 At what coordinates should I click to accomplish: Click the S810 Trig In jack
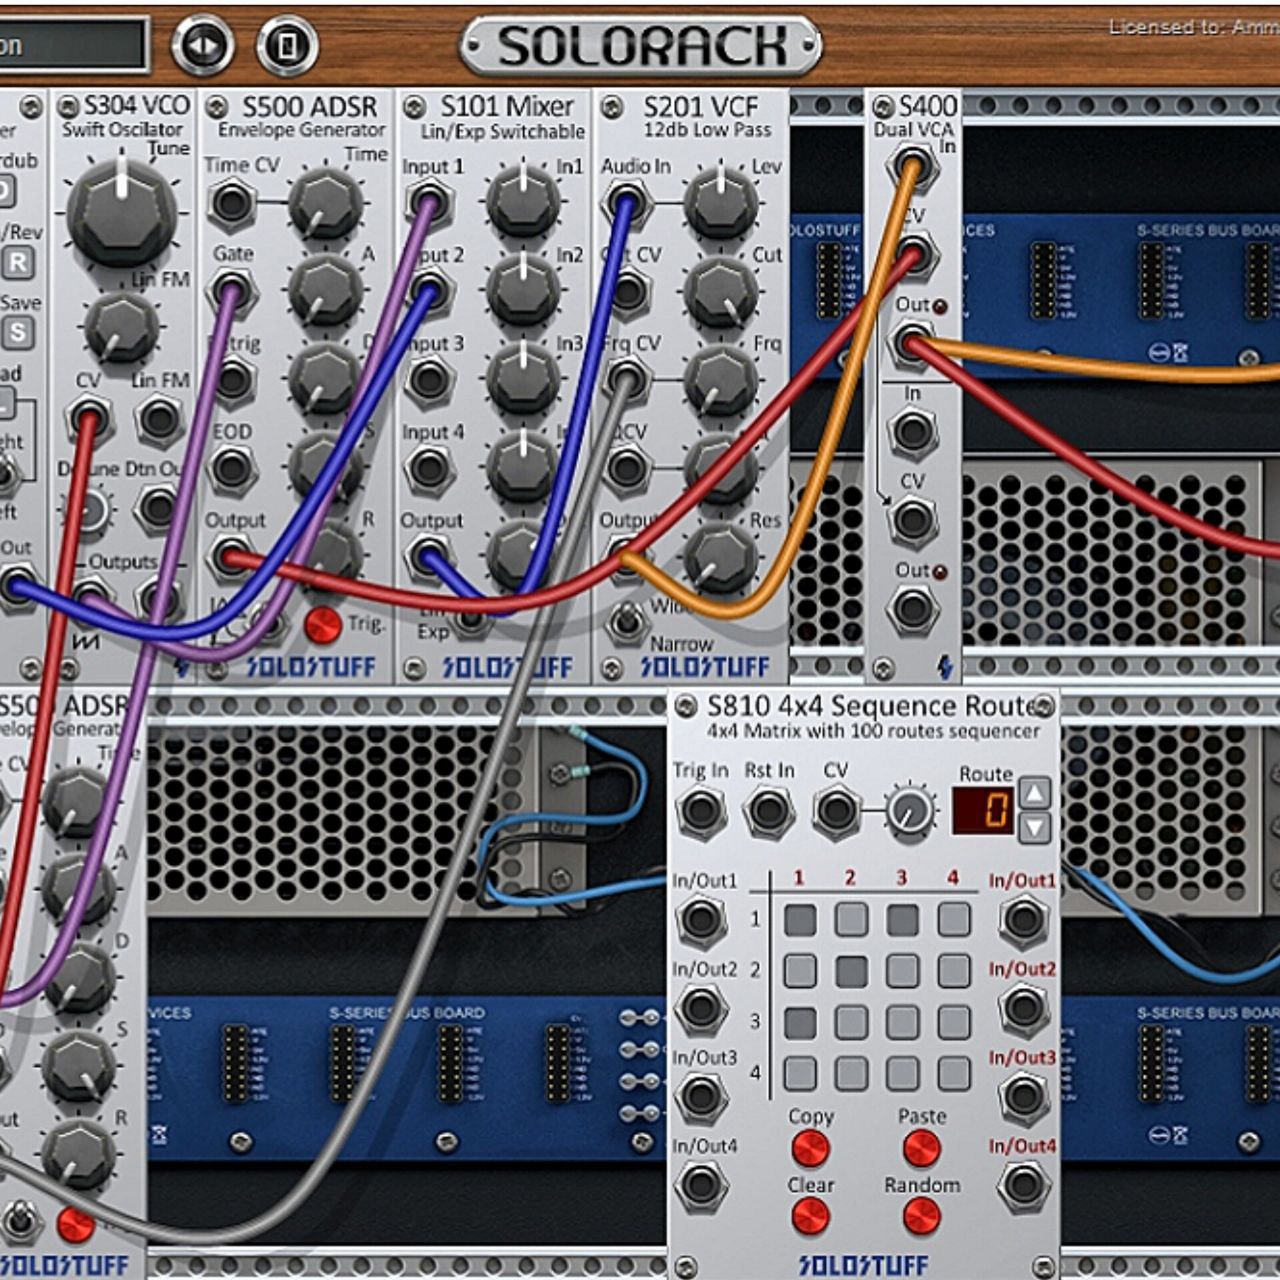[x=700, y=811]
